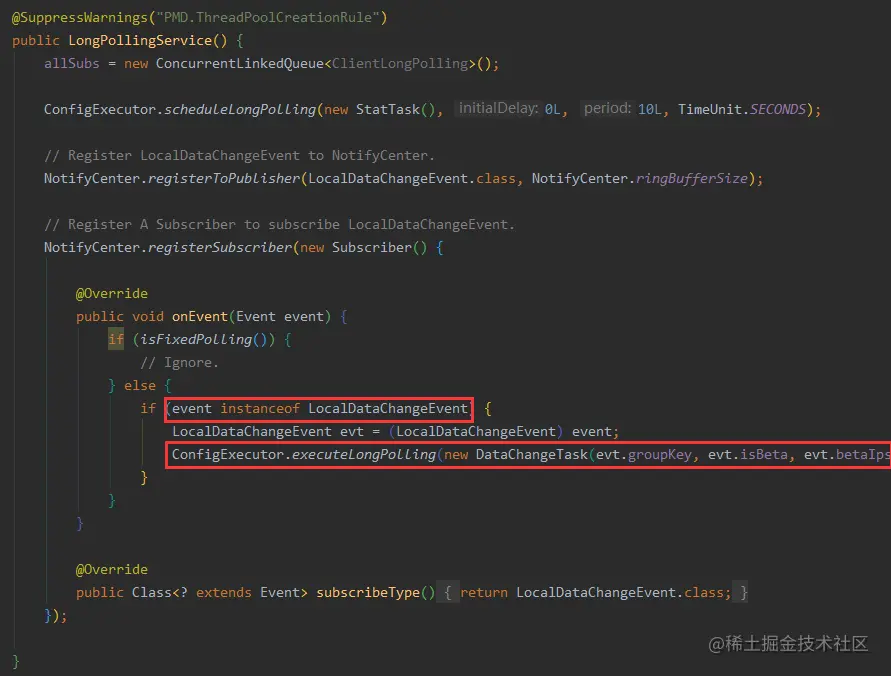This screenshot has width=891, height=676.
Task: Click the registerToPublisher method call
Action: 224,178
